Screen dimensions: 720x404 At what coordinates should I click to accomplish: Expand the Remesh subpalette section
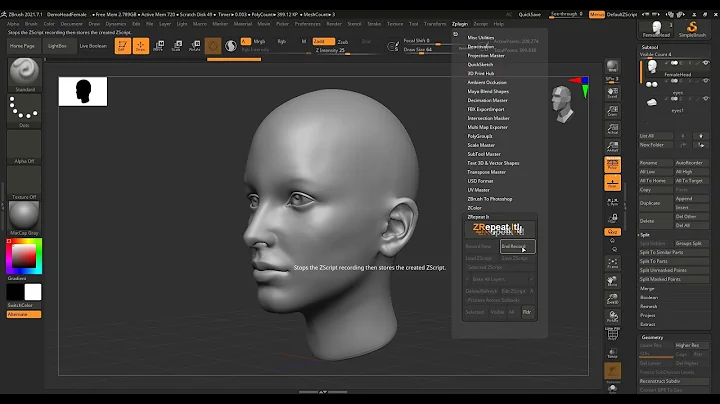[x=648, y=306]
